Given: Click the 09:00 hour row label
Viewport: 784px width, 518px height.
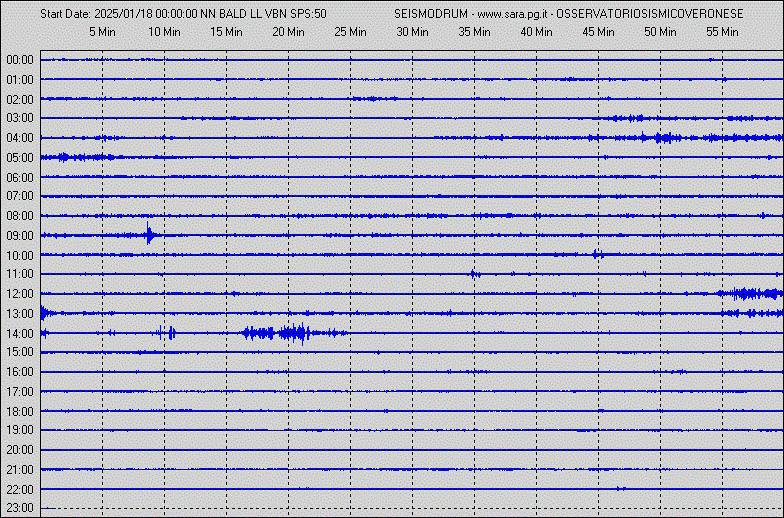Looking at the screenshot, I should click(20, 236).
